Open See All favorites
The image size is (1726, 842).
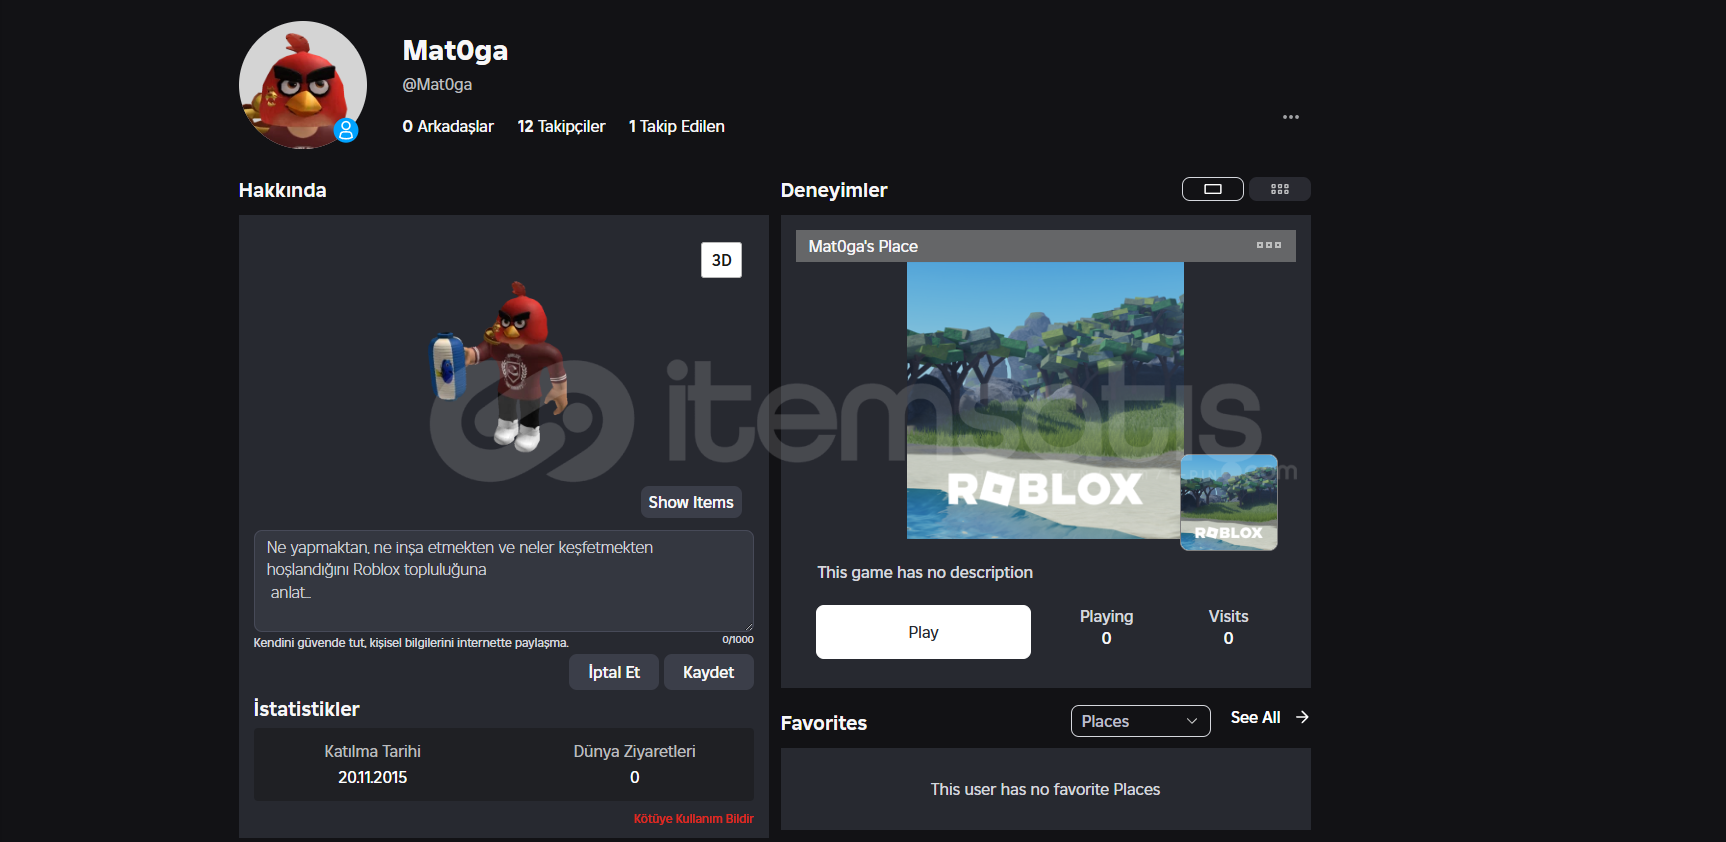pos(1255,717)
